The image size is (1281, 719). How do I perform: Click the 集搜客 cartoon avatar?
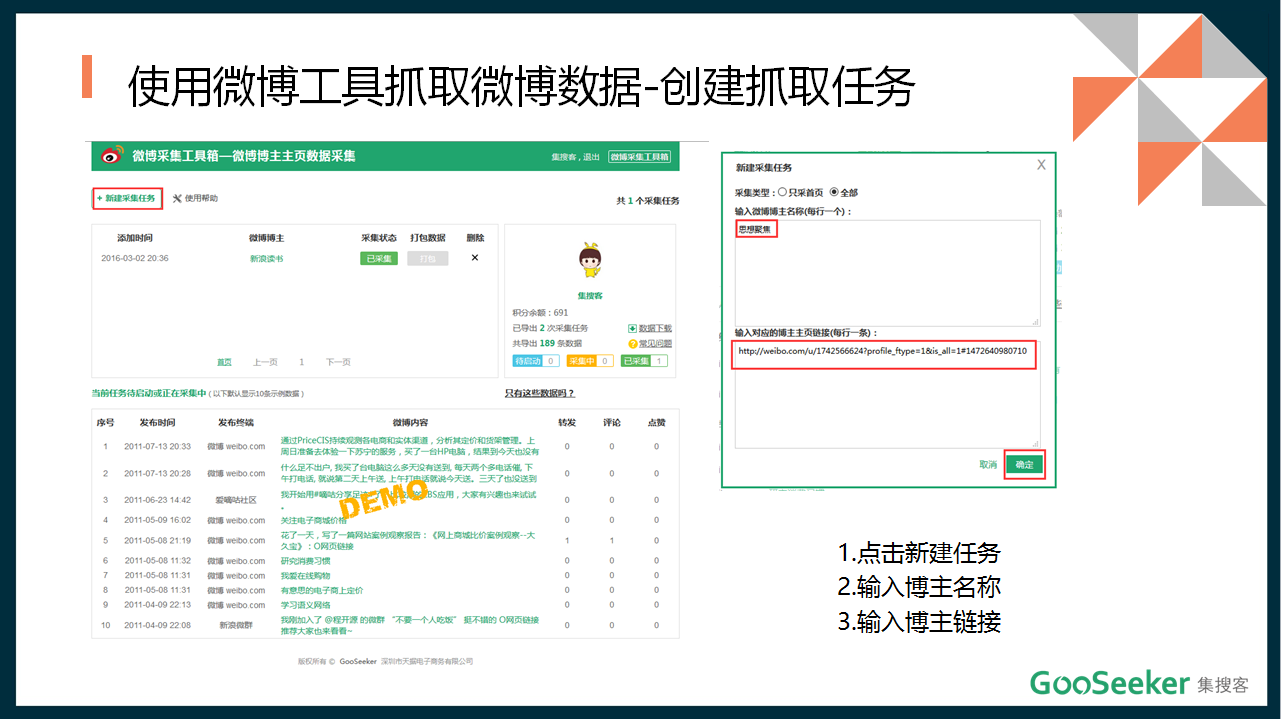coord(590,262)
